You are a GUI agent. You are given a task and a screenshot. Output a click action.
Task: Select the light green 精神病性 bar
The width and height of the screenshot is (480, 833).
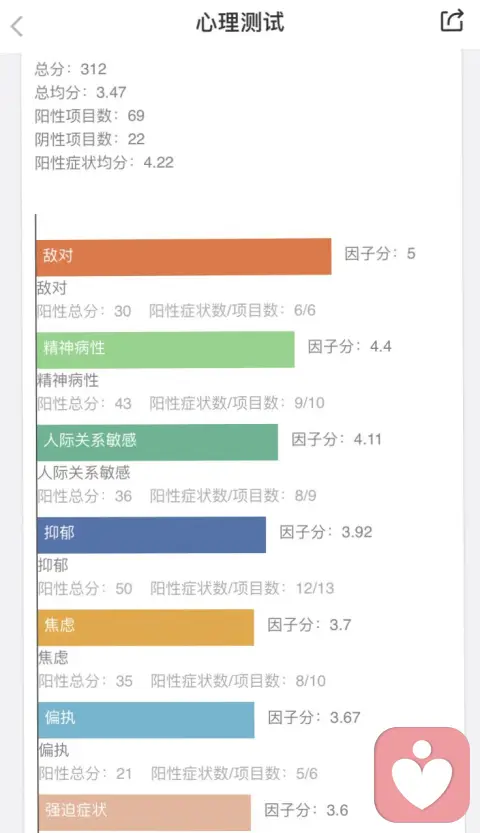pos(165,349)
